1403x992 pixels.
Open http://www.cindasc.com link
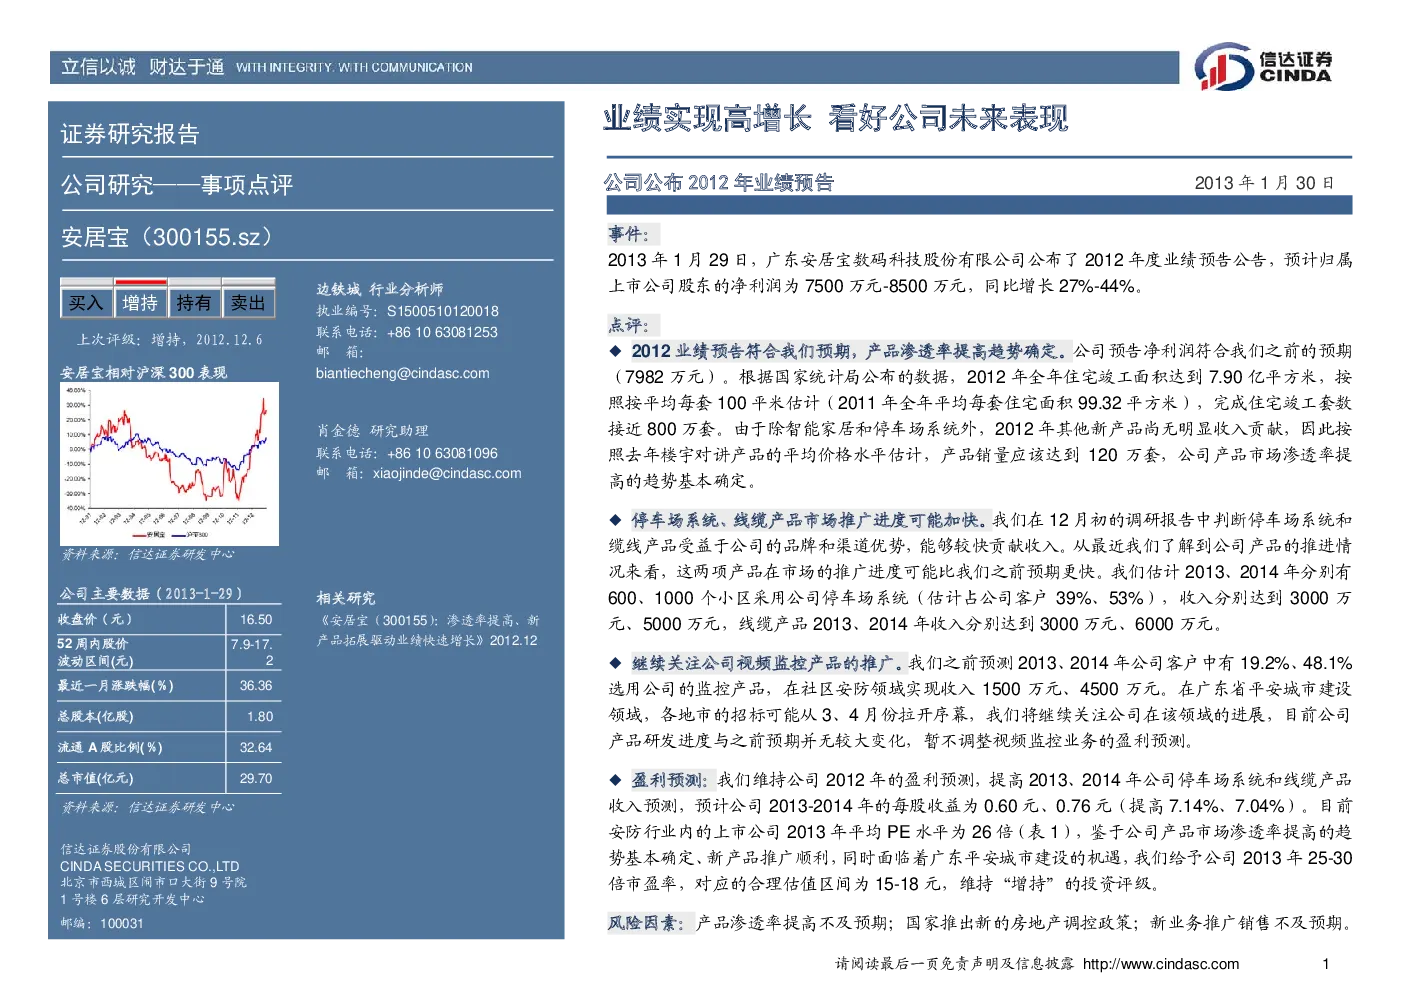coord(1161,964)
